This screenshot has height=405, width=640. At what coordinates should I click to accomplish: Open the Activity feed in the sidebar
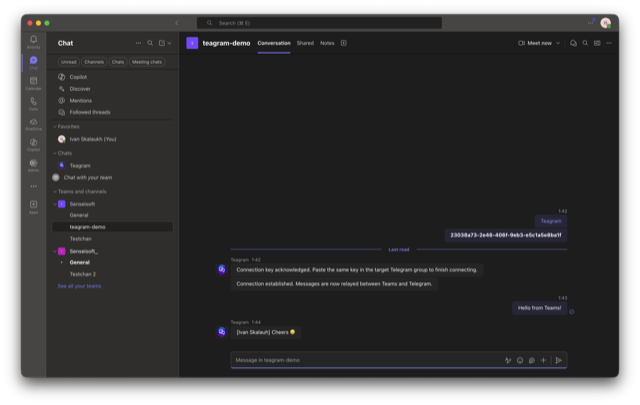[x=33, y=41]
